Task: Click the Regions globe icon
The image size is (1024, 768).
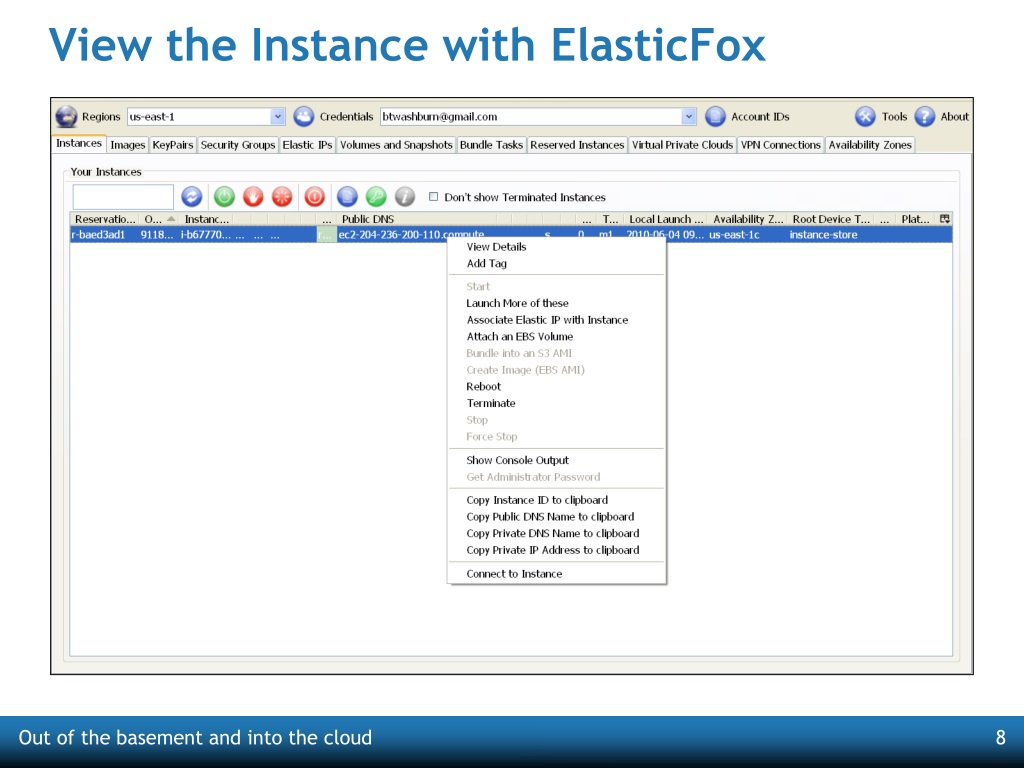Action: tap(67, 117)
